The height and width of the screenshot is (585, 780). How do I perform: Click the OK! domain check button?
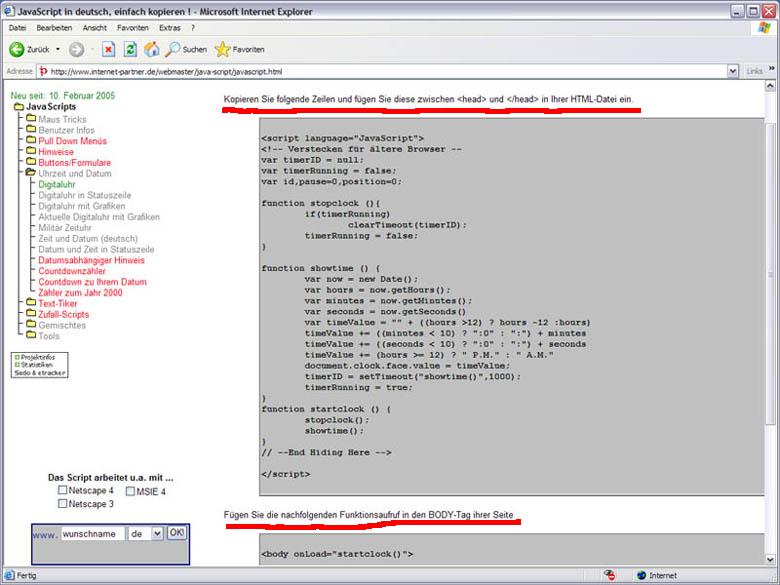177,533
